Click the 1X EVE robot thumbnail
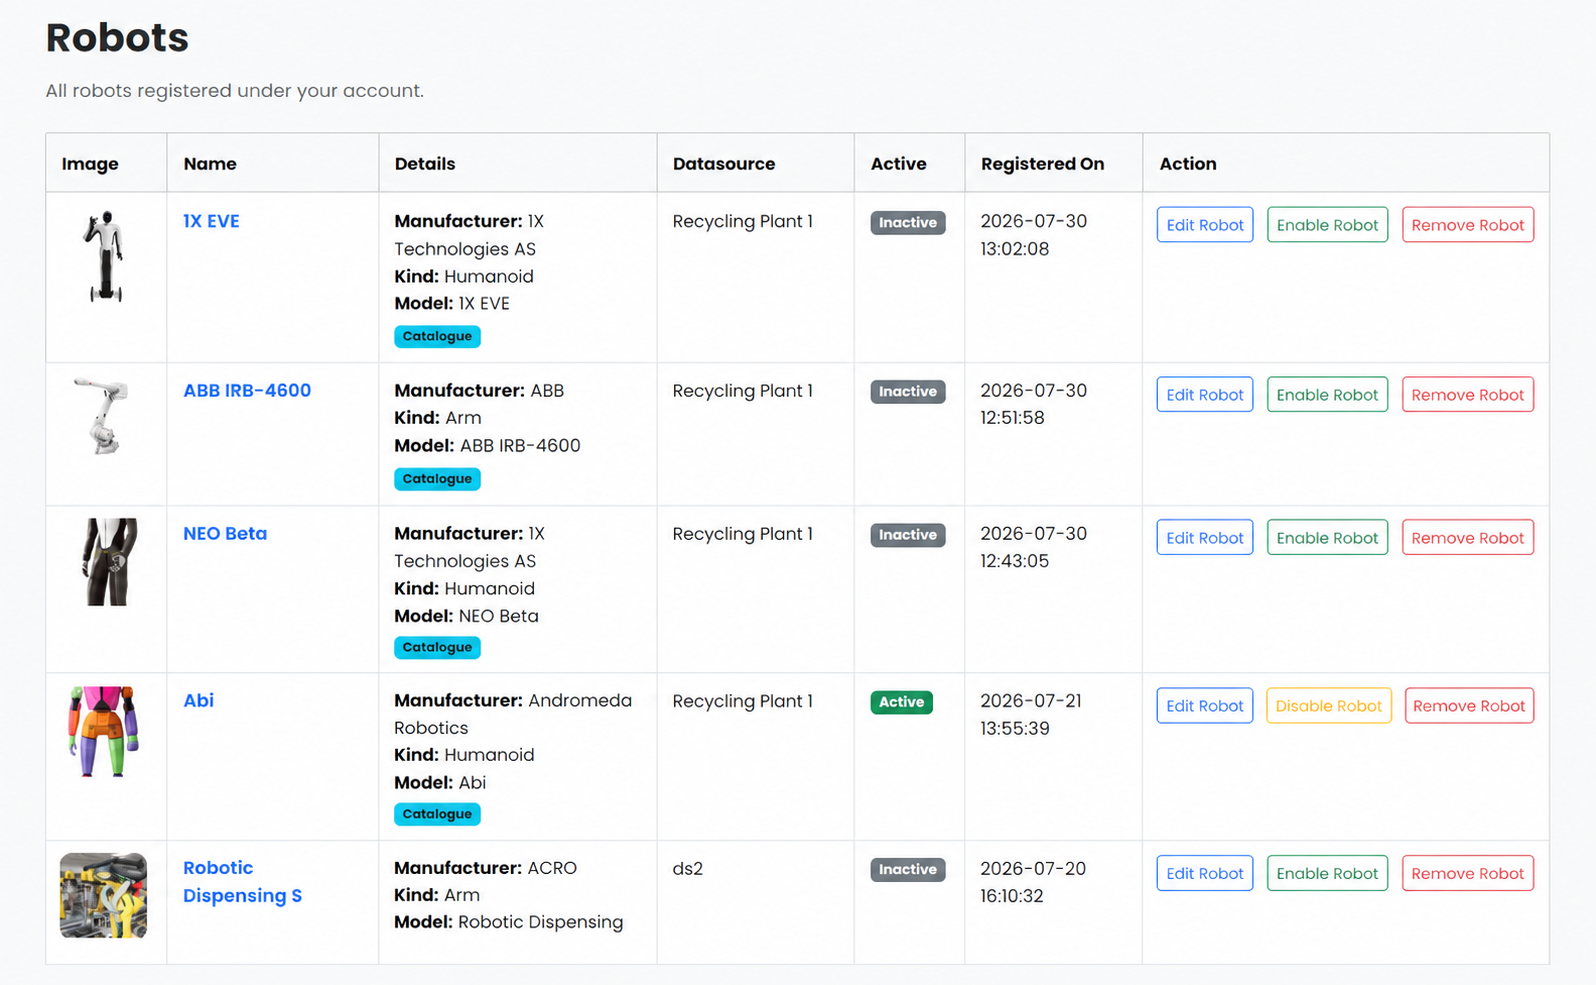 tap(104, 256)
